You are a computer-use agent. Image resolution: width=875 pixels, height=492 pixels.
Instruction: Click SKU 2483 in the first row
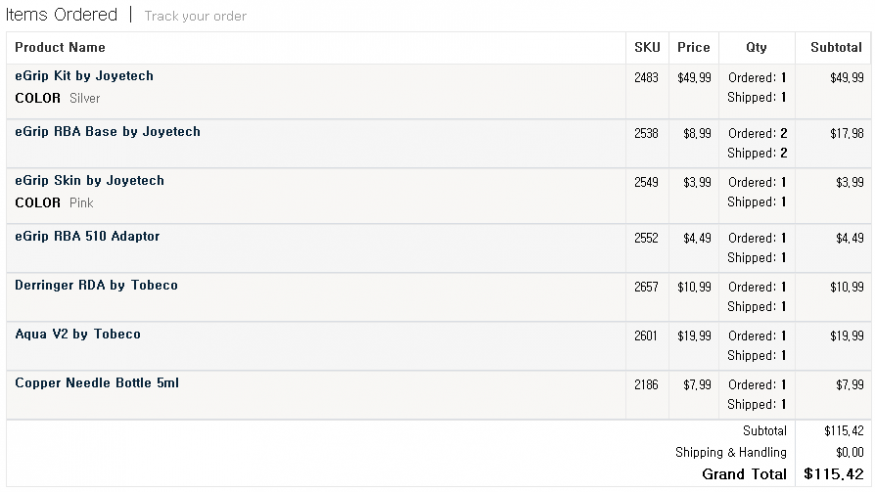coord(646,78)
